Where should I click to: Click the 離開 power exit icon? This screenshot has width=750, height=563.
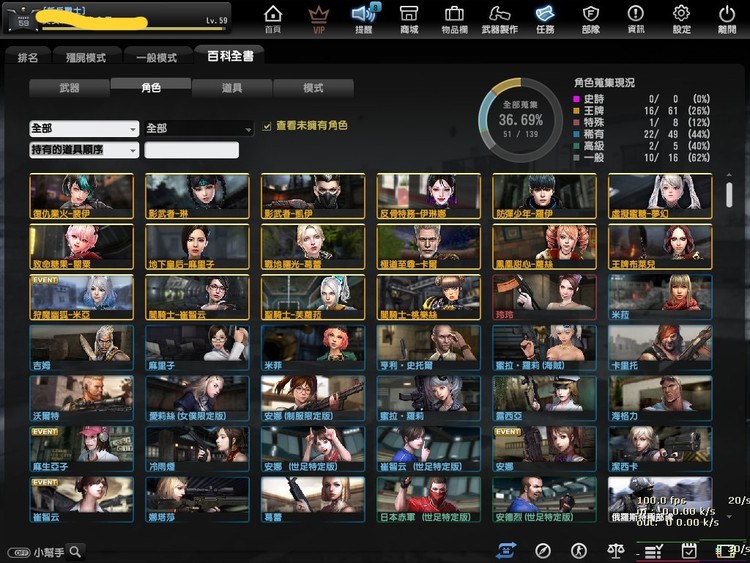click(727, 19)
